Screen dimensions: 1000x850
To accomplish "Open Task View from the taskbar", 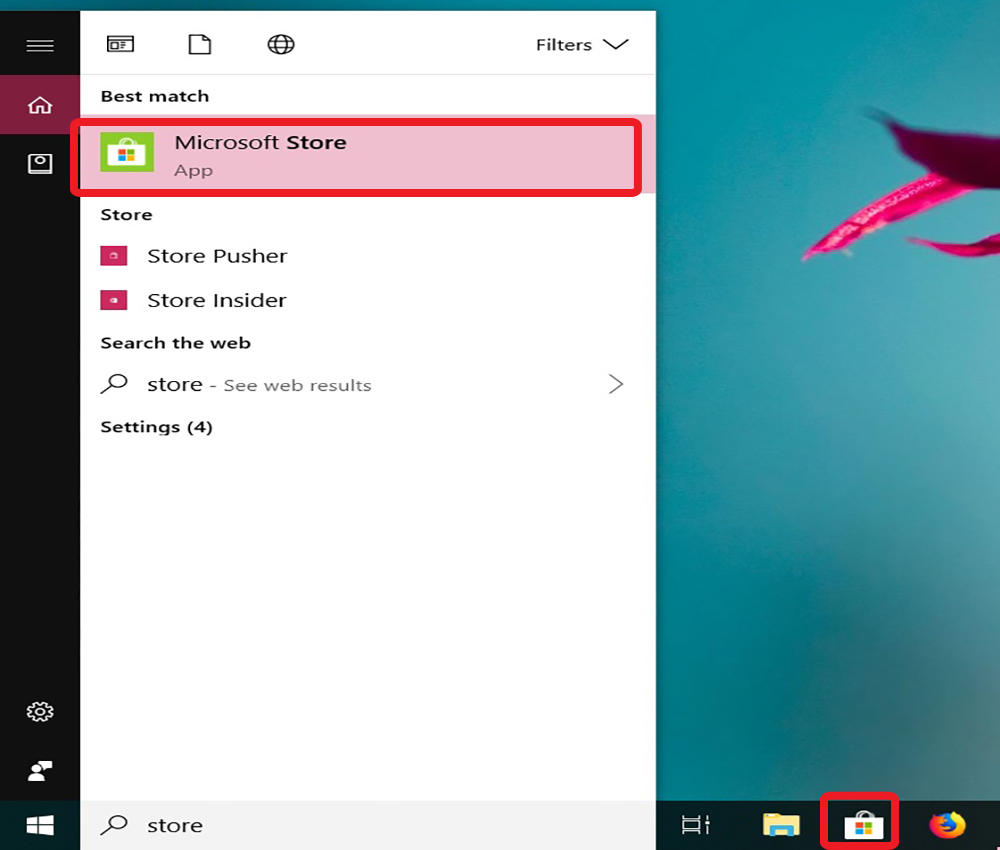I will pos(695,825).
